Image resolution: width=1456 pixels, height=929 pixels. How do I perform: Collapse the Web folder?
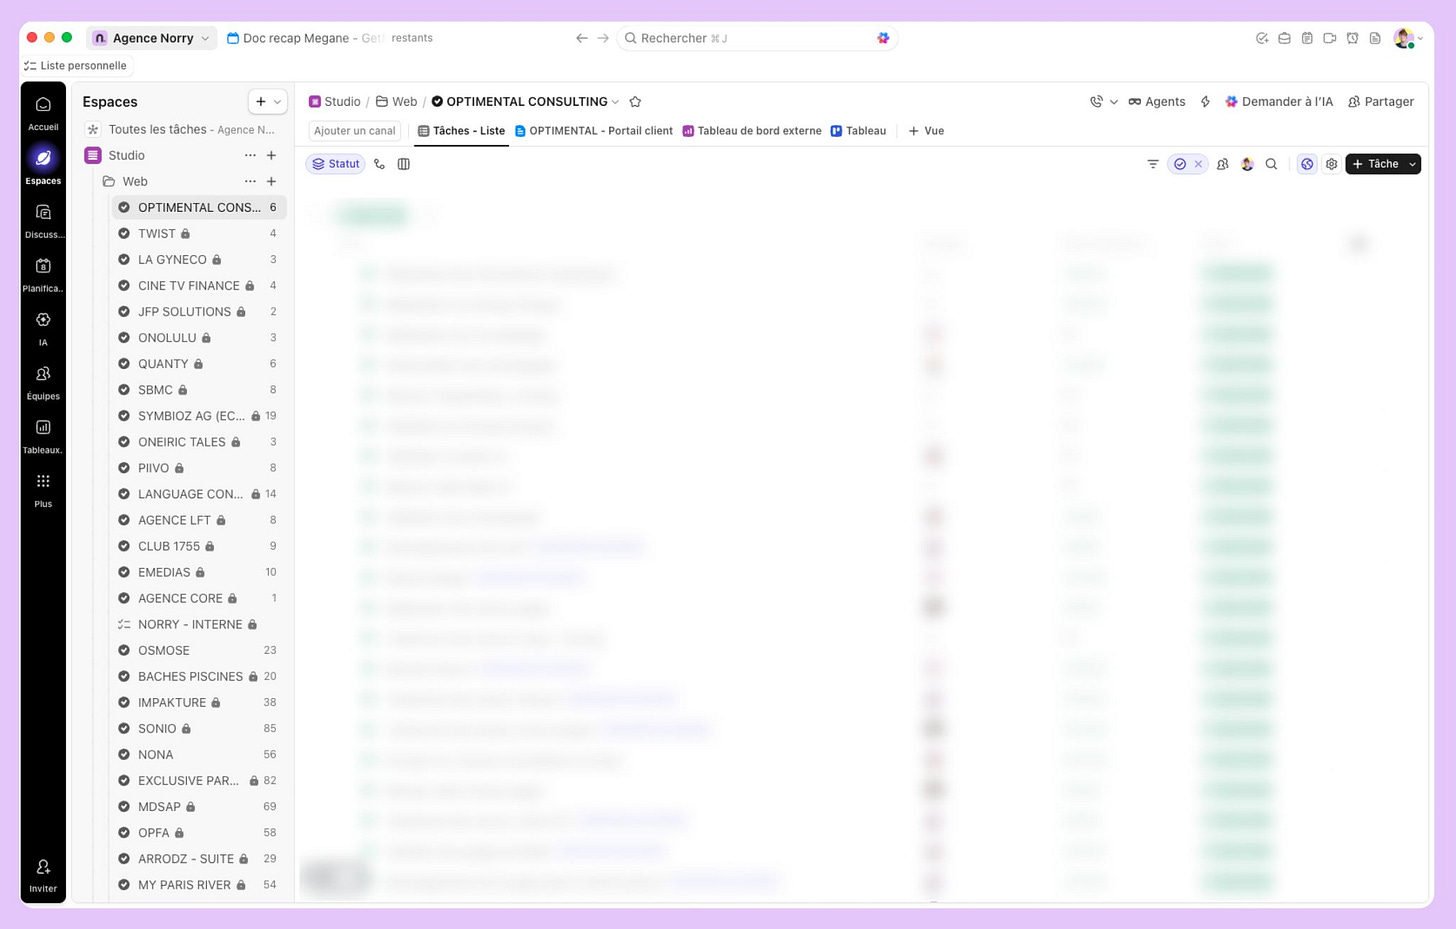109,181
